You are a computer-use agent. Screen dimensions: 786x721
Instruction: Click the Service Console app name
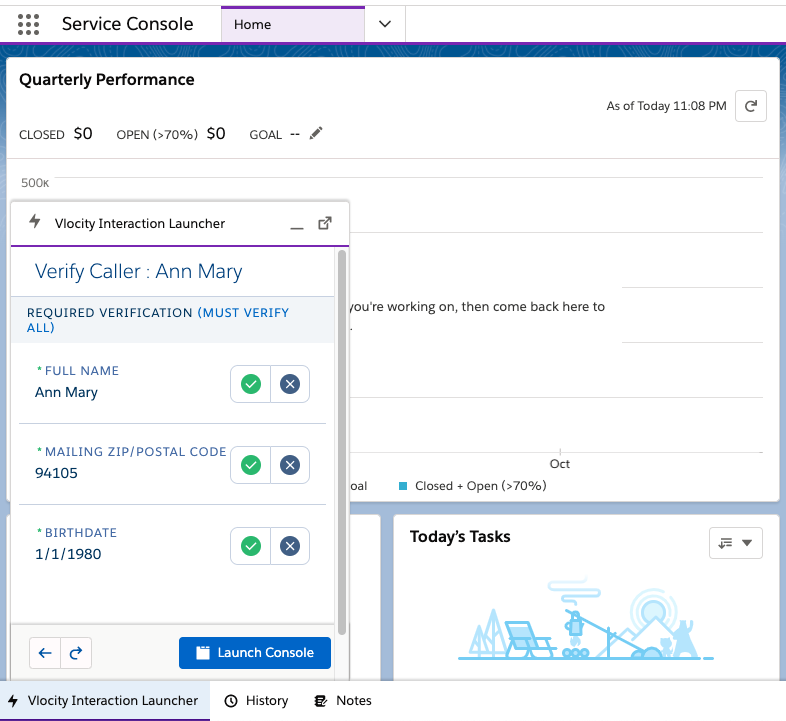(x=127, y=24)
